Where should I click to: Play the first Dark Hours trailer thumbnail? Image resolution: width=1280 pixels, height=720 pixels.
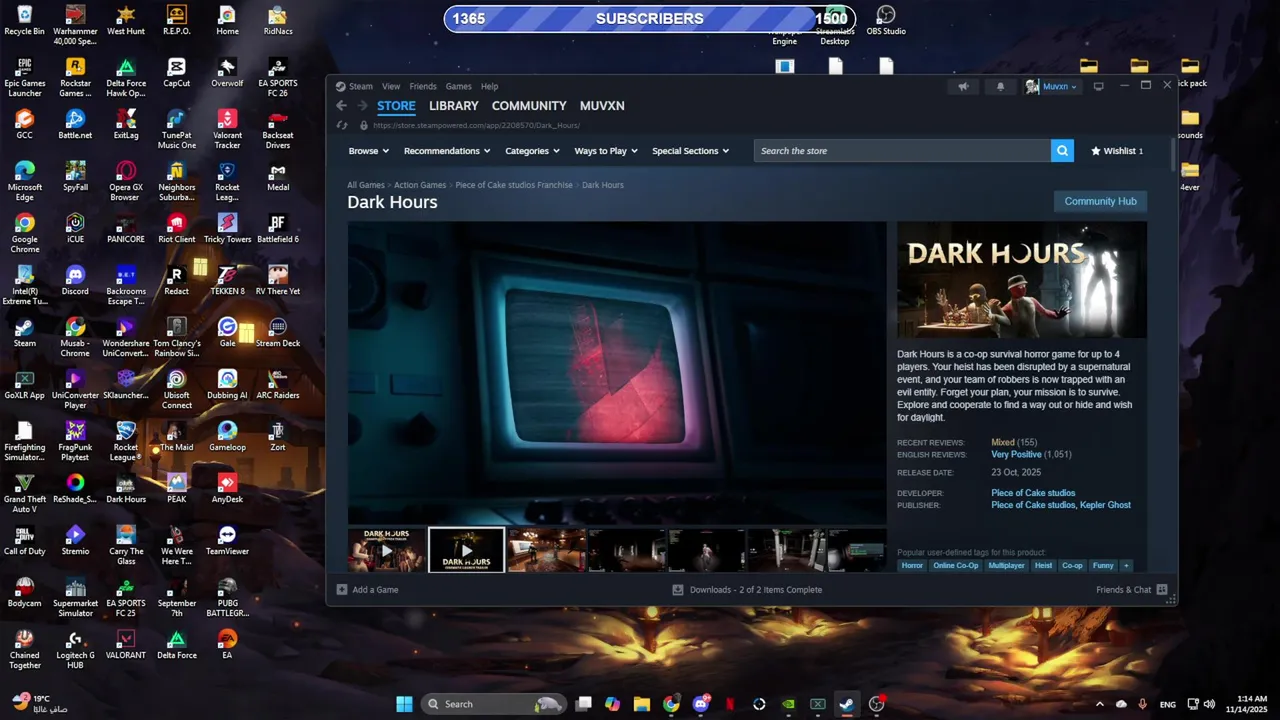386,550
